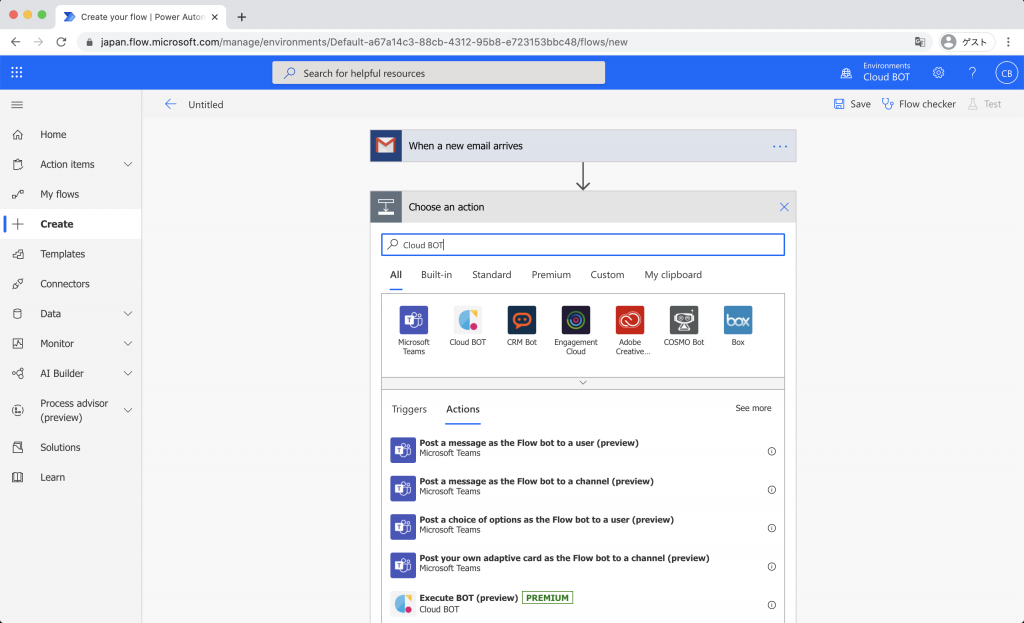1024x623 pixels.
Task: Expand the When a new email arrives step
Action: coord(583,146)
